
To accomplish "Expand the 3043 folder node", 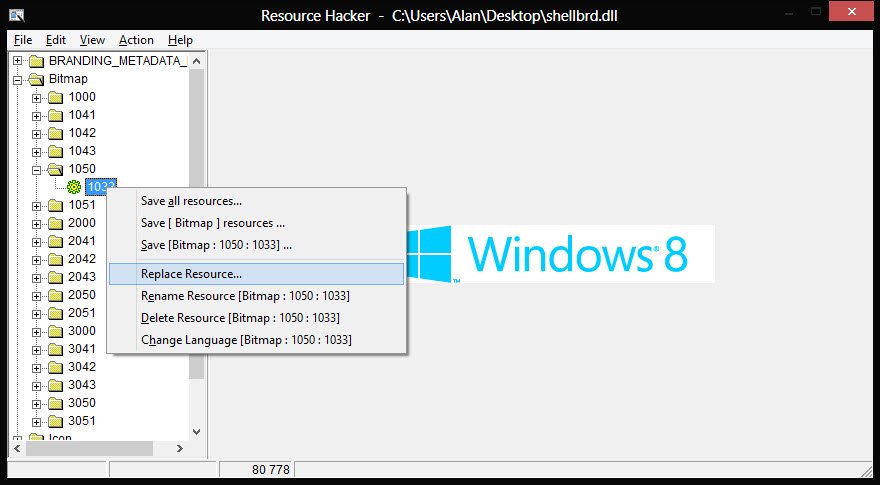I will 36,386.
